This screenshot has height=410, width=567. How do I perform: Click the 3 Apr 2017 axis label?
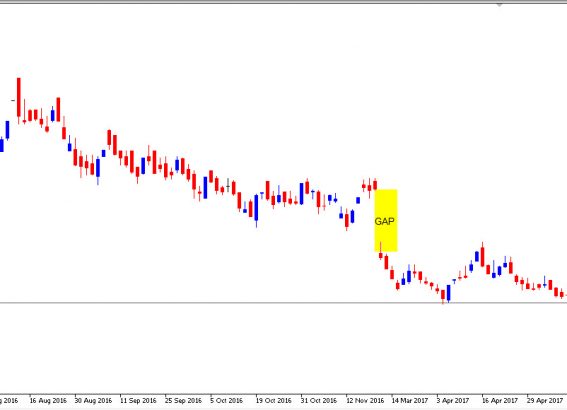coord(453,401)
